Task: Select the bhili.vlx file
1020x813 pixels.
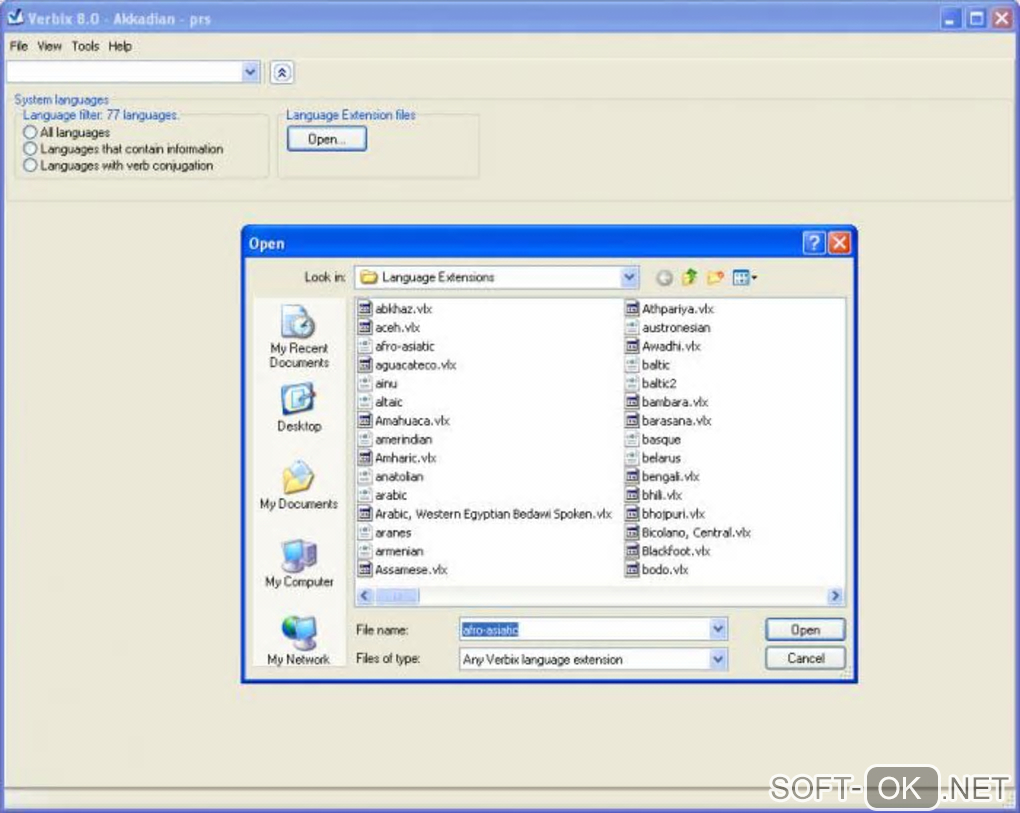Action: click(654, 495)
